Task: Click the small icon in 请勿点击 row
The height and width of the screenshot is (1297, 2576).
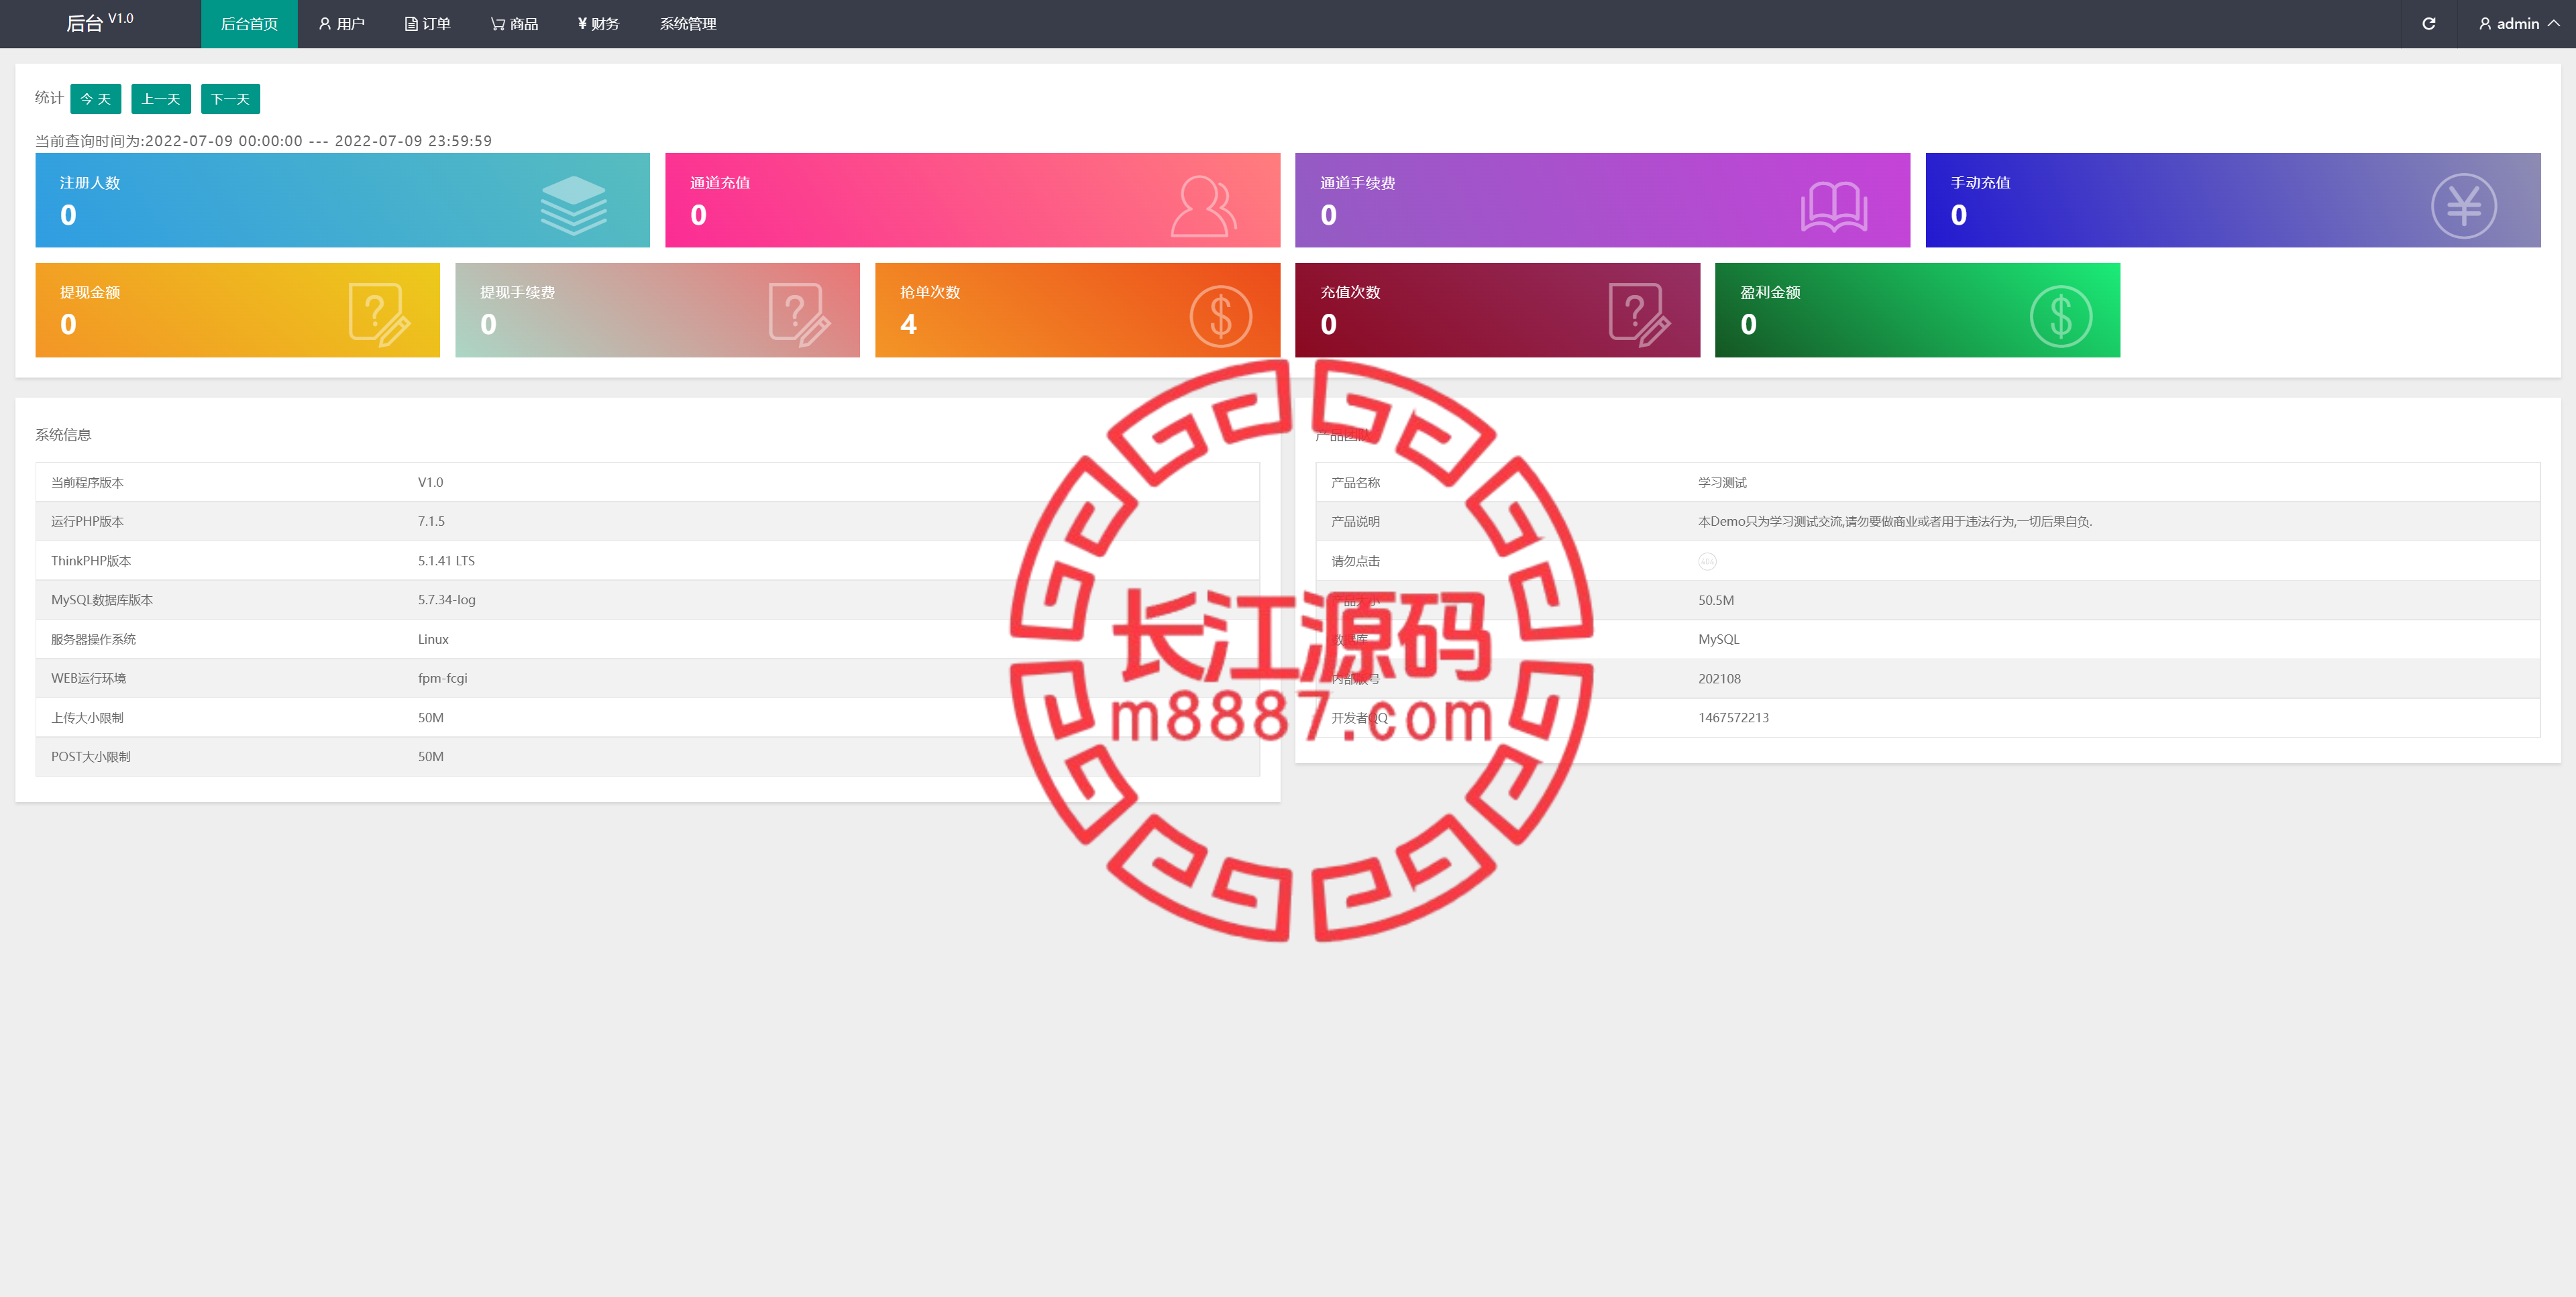Action: point(1707,561)
